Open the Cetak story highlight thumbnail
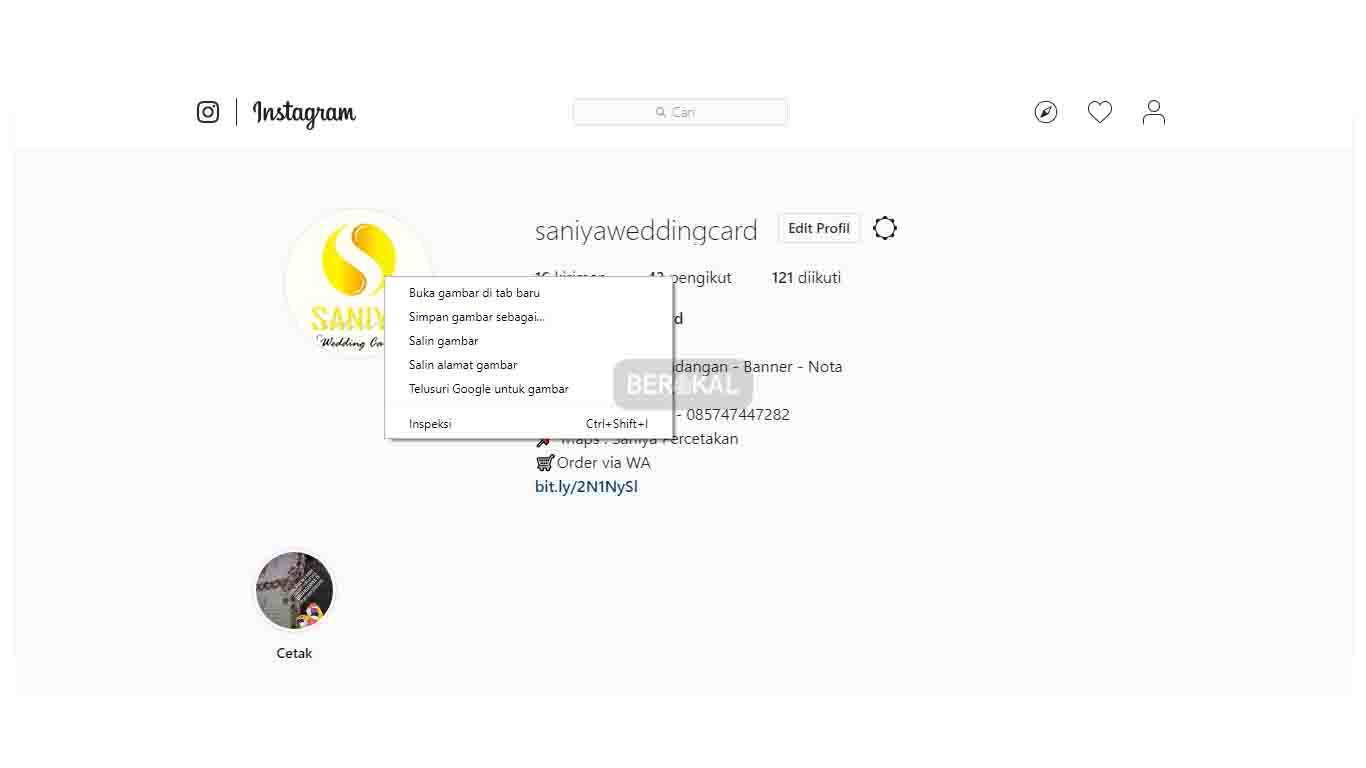Screen dimensions: 1366x768 [x=294, y=591]
